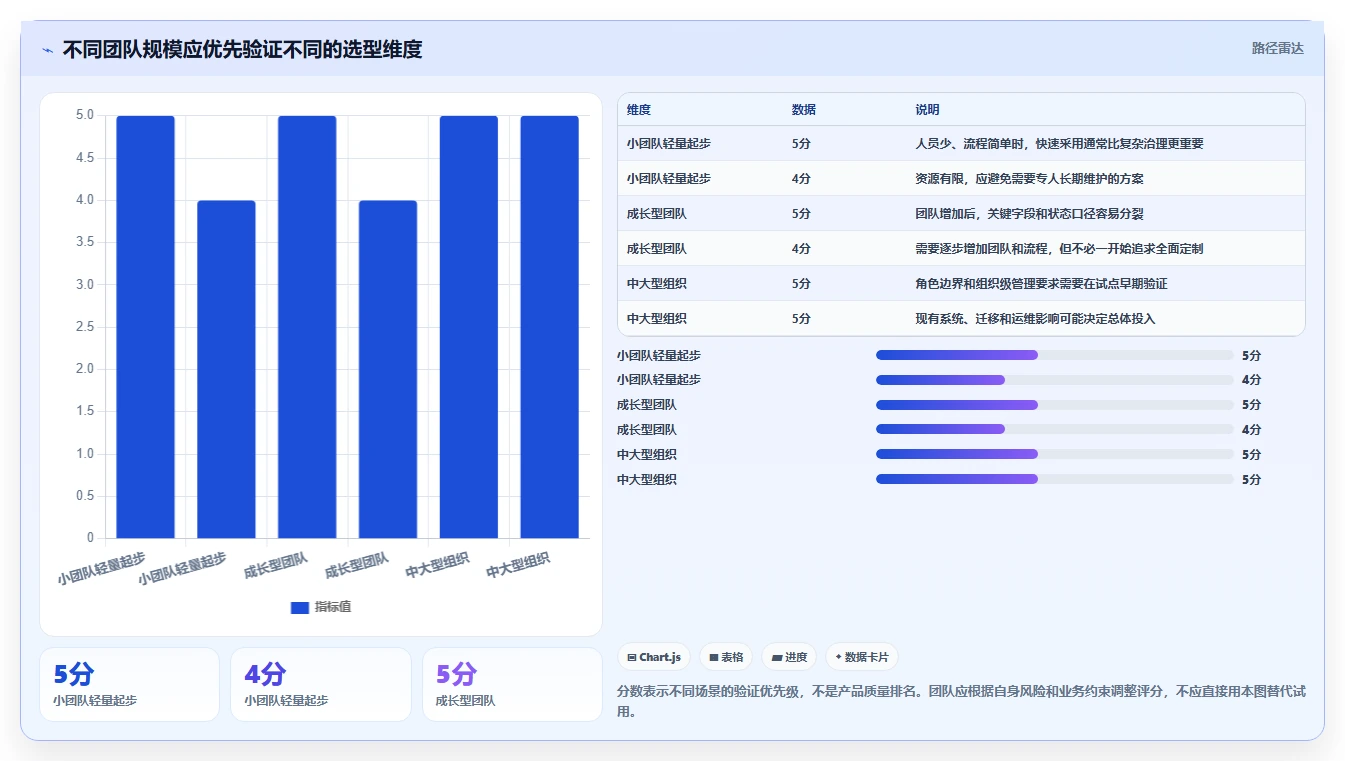Screen dimensions: 1345x761
Task: Select the row 现有系统、迁移和运维影响可能决定总体投入
Action: coord(961,318)
